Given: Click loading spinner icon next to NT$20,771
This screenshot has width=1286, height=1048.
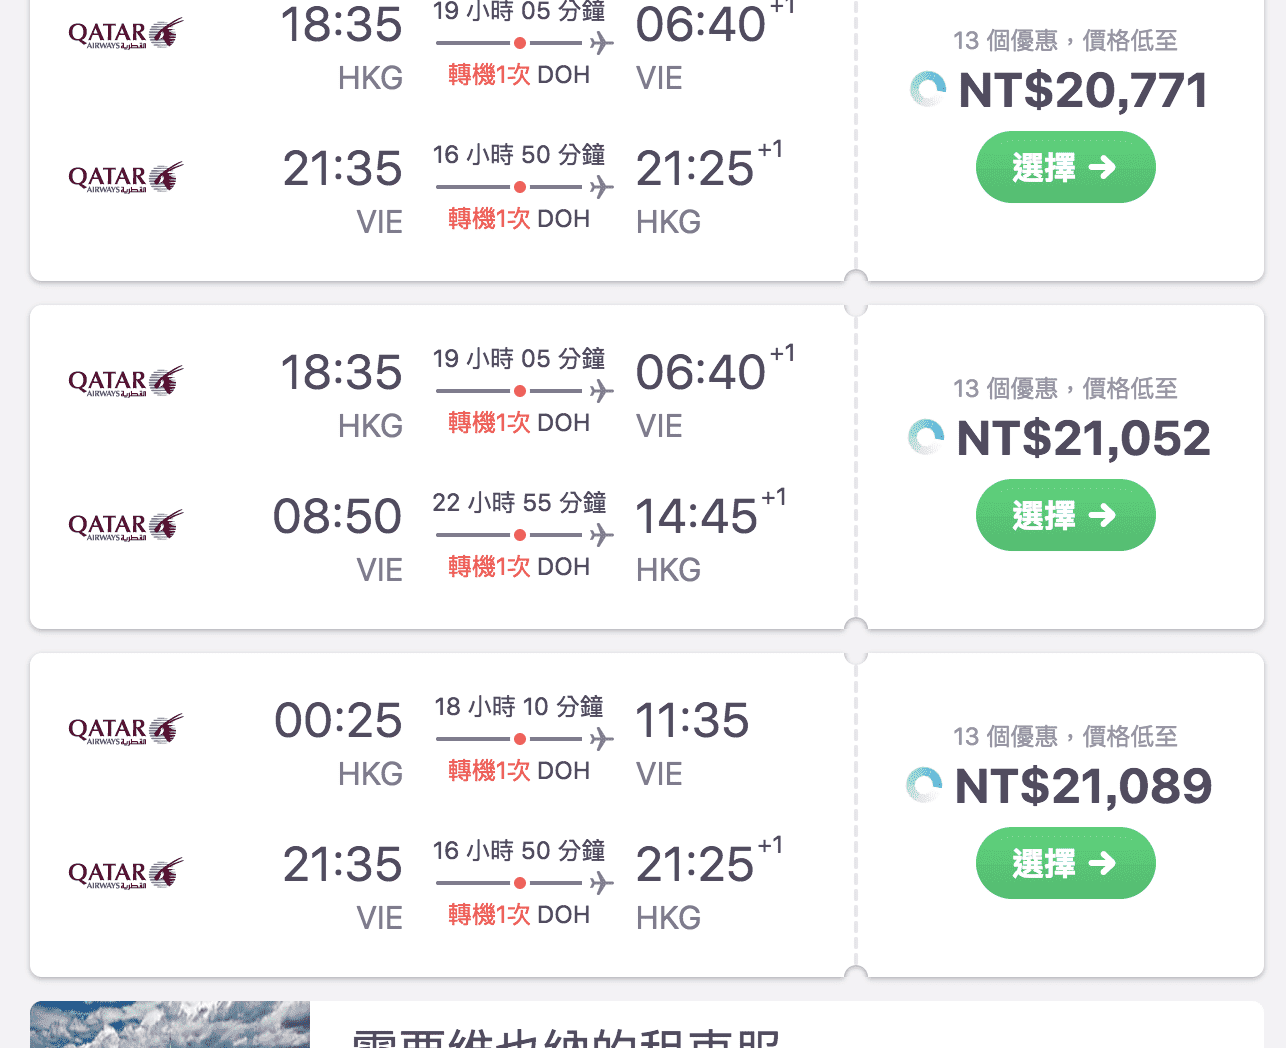Looking at the screenshot, I should point(927,90).
